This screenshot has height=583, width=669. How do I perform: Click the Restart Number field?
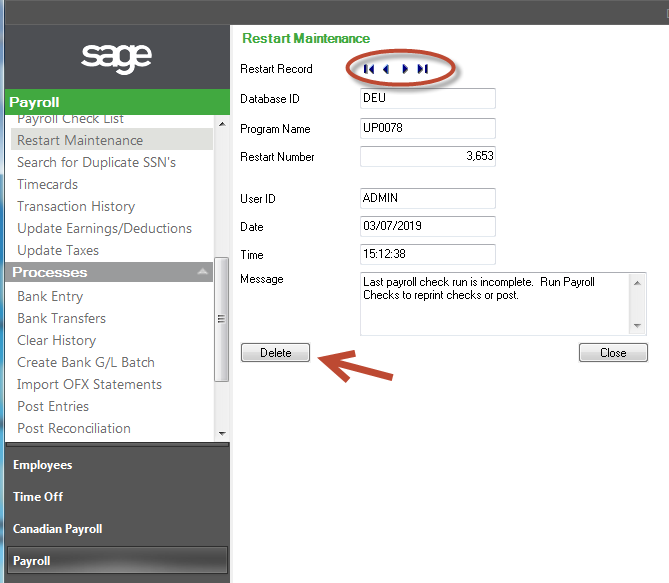click(x=428, y=156)
